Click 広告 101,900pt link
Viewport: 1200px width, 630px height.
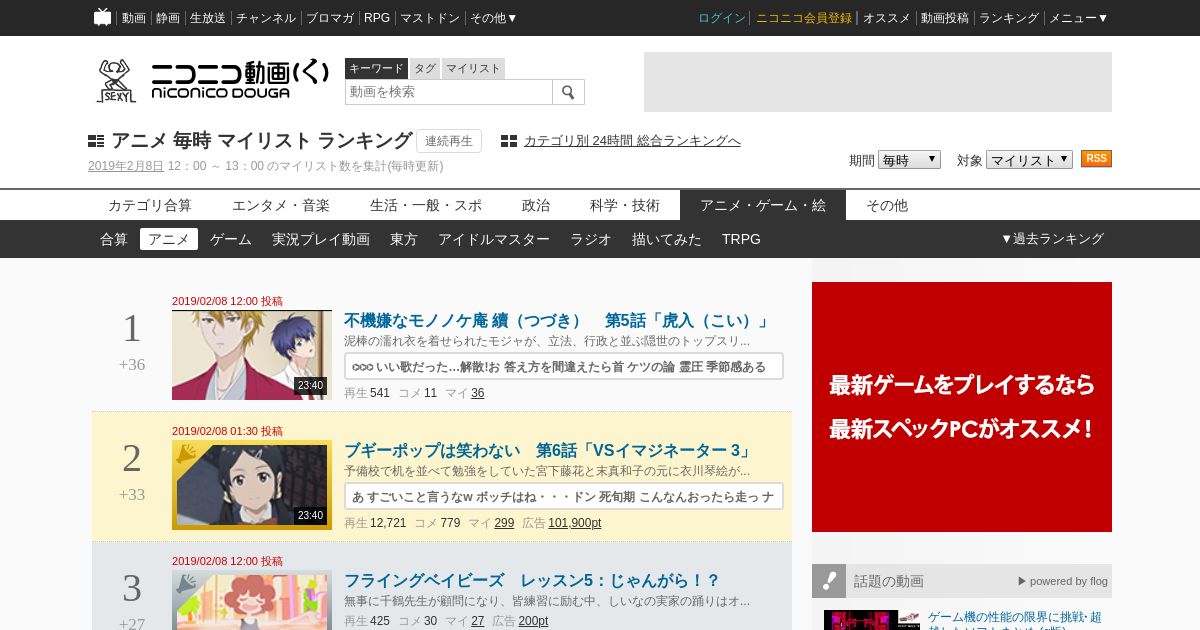575,523
